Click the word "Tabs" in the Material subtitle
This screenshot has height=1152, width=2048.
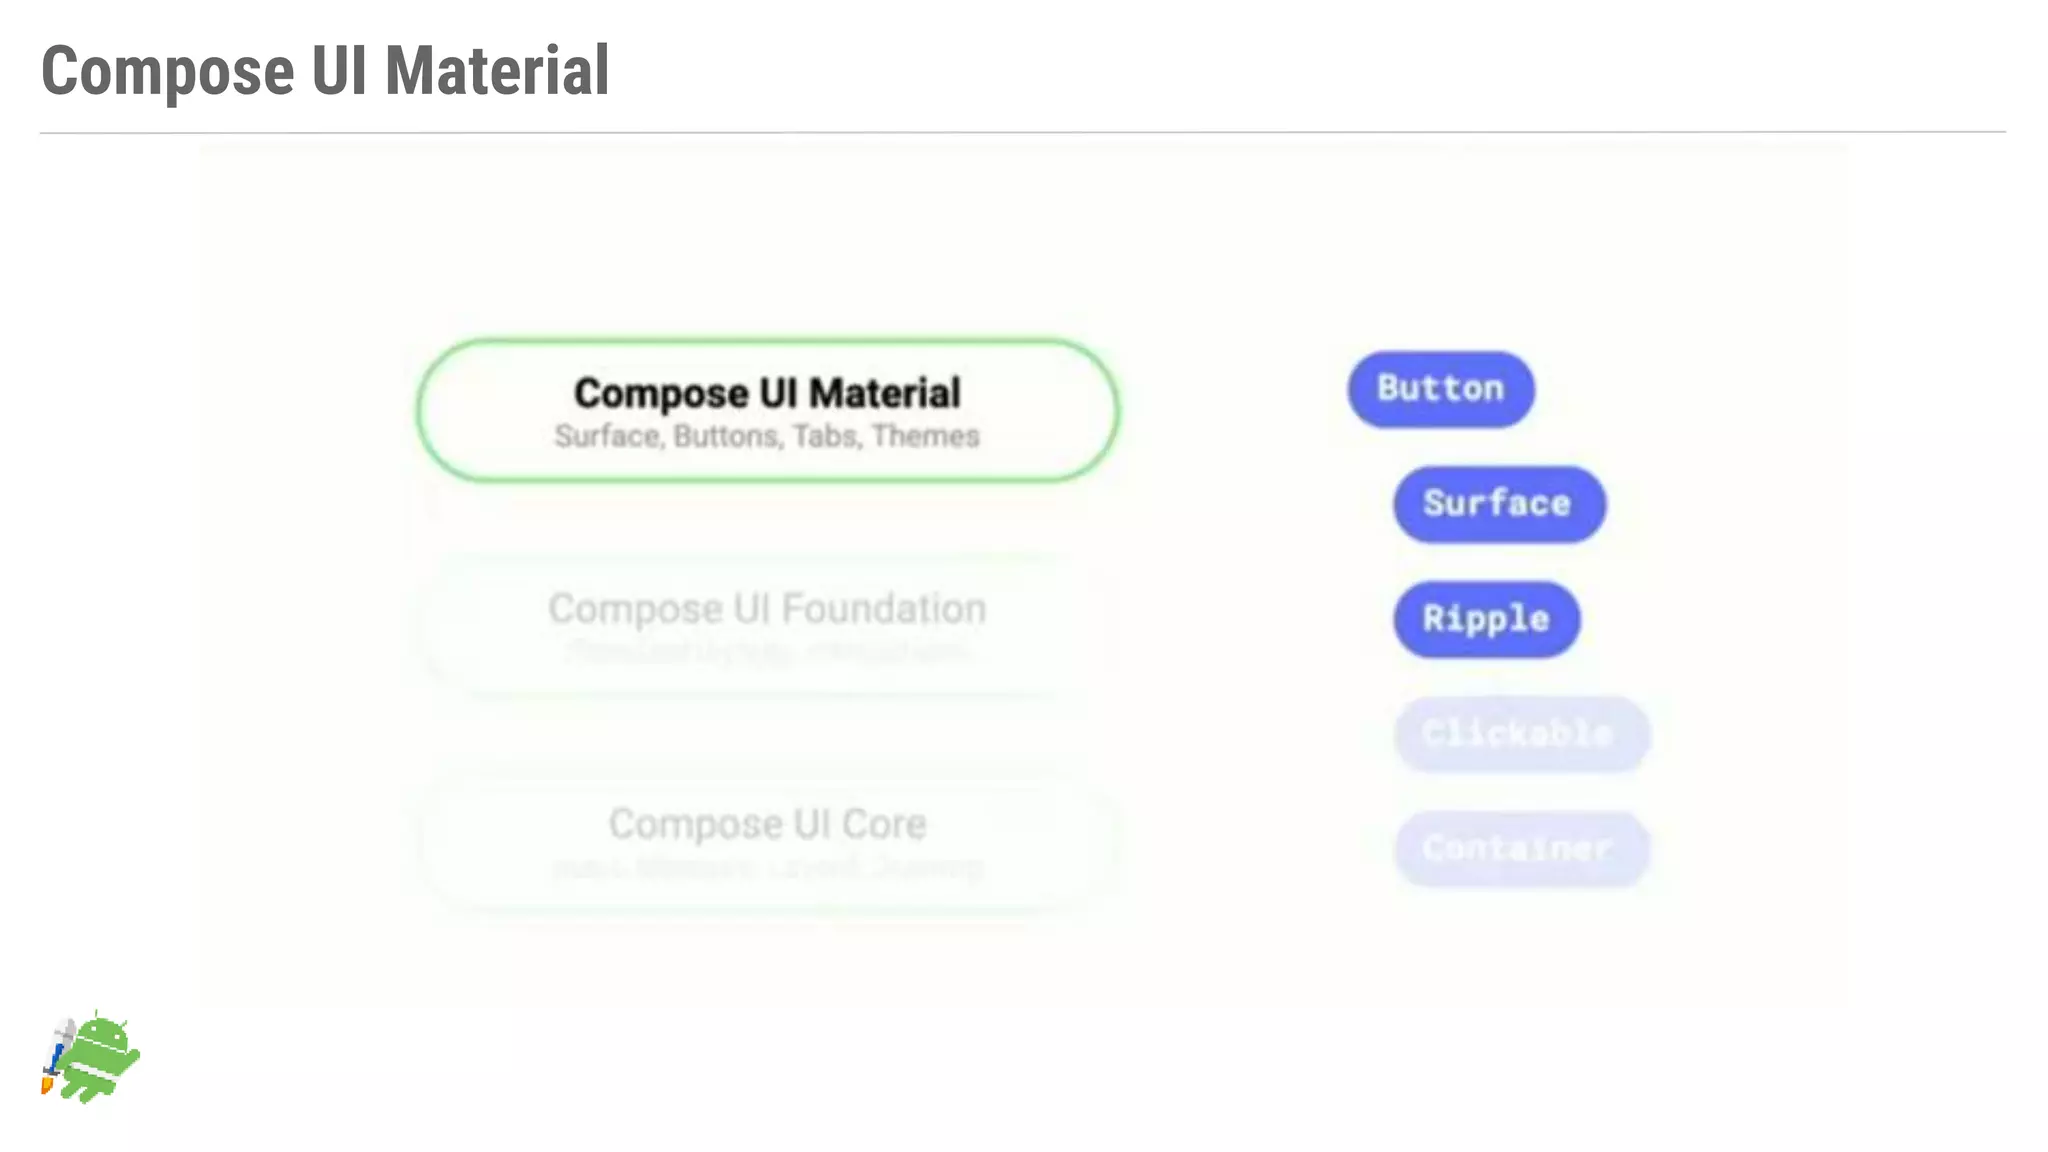point(826,437)
